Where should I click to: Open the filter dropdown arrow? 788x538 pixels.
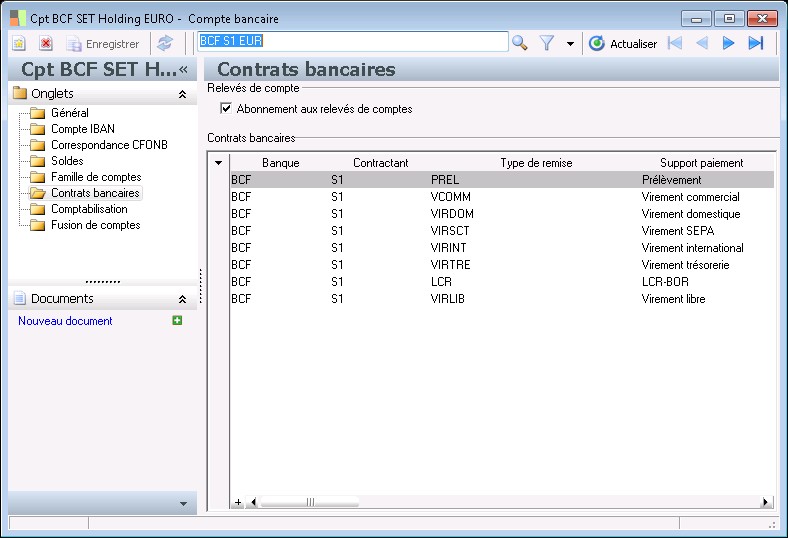[570, 44]
